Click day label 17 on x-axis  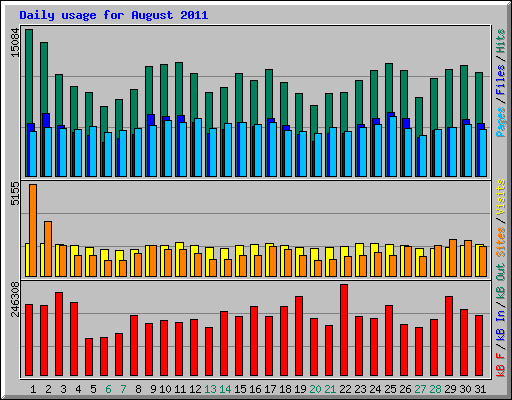pos(270,389)
